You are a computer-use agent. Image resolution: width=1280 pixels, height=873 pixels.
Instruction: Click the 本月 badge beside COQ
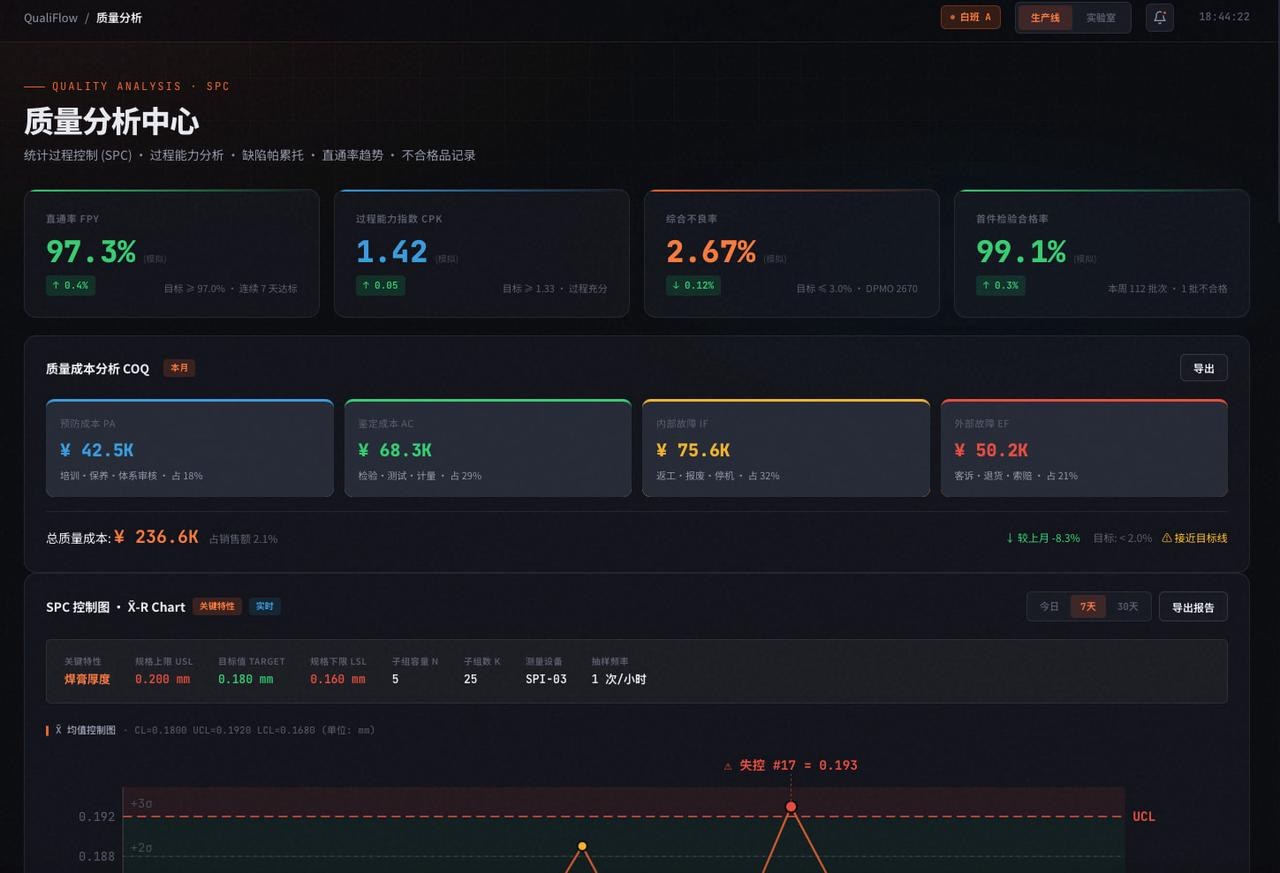[x=179, y=368]
